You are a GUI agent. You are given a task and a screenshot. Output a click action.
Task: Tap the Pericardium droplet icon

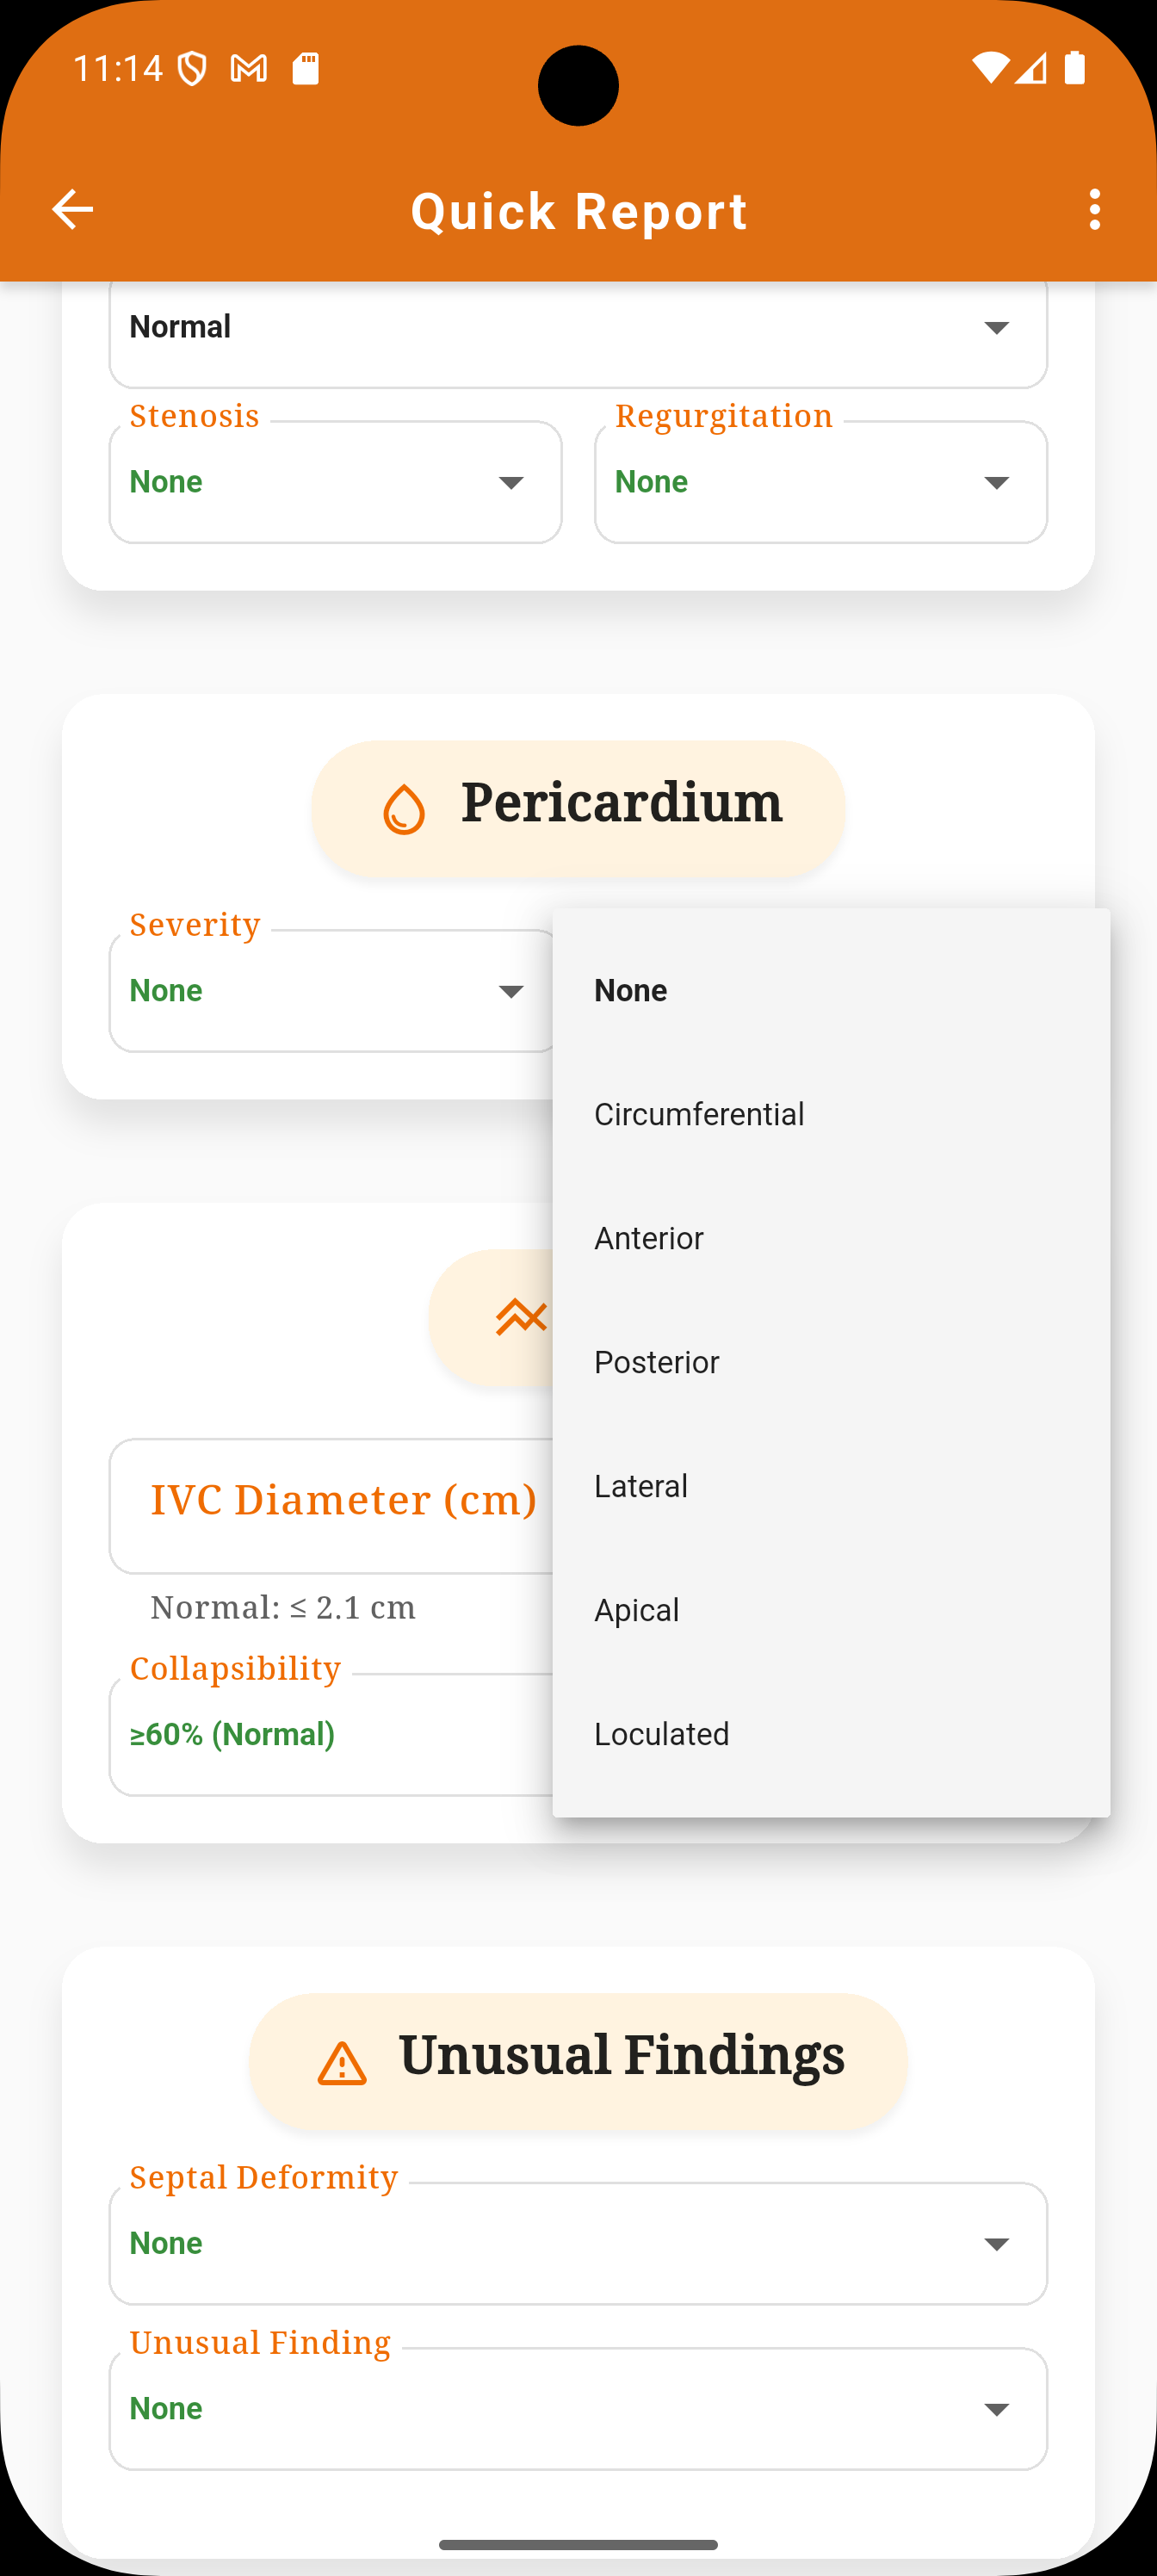(404, 808)
